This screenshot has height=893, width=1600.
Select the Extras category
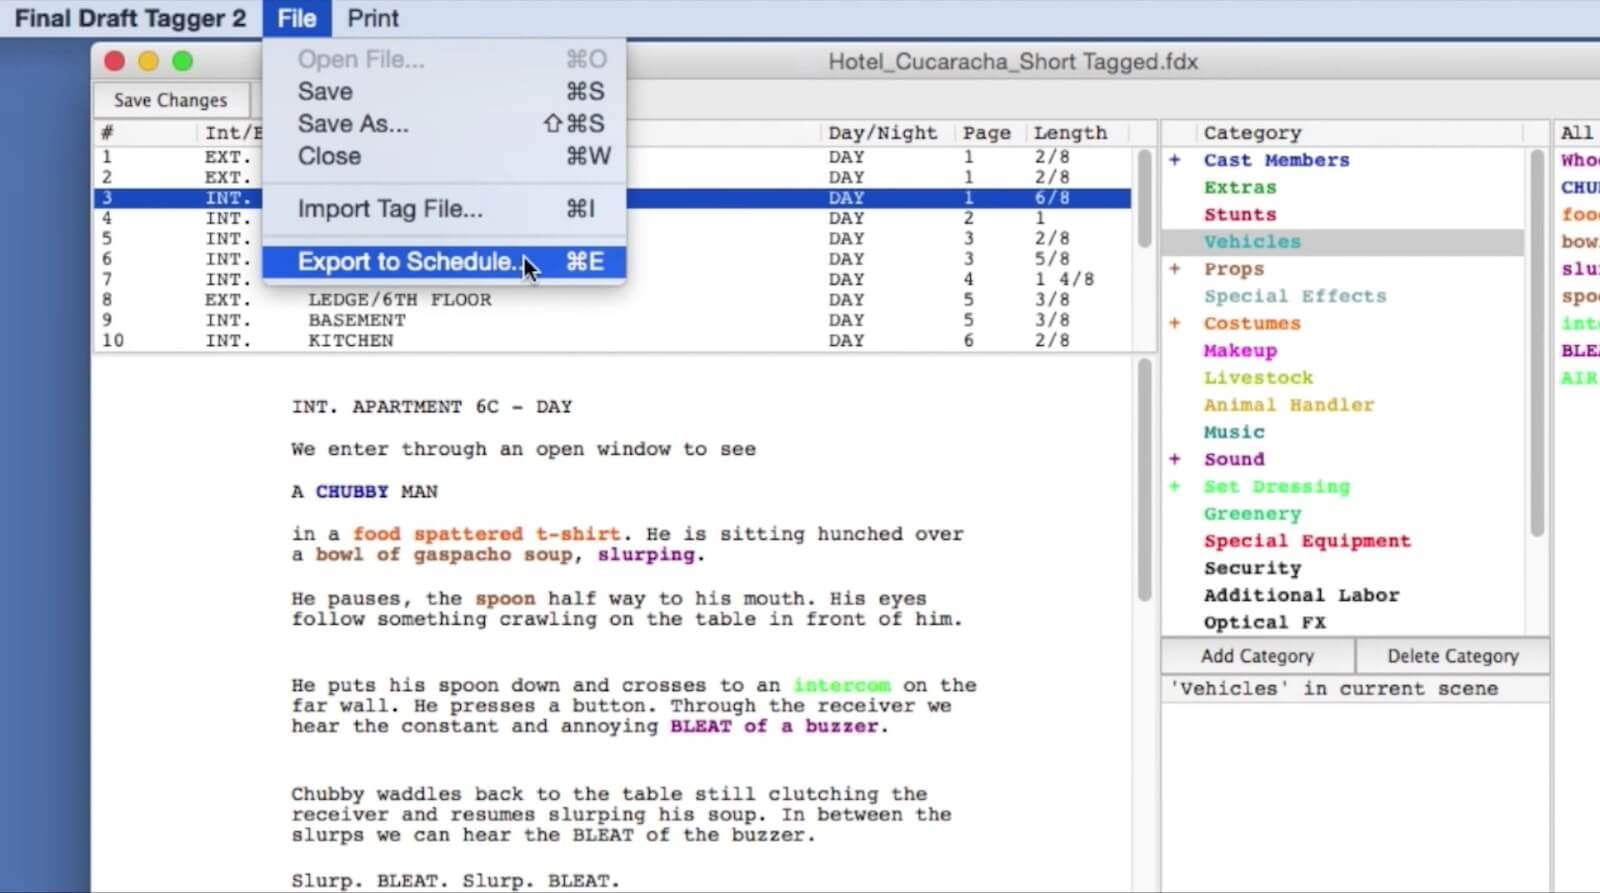pyautogui.click(x=1240, y=187)
